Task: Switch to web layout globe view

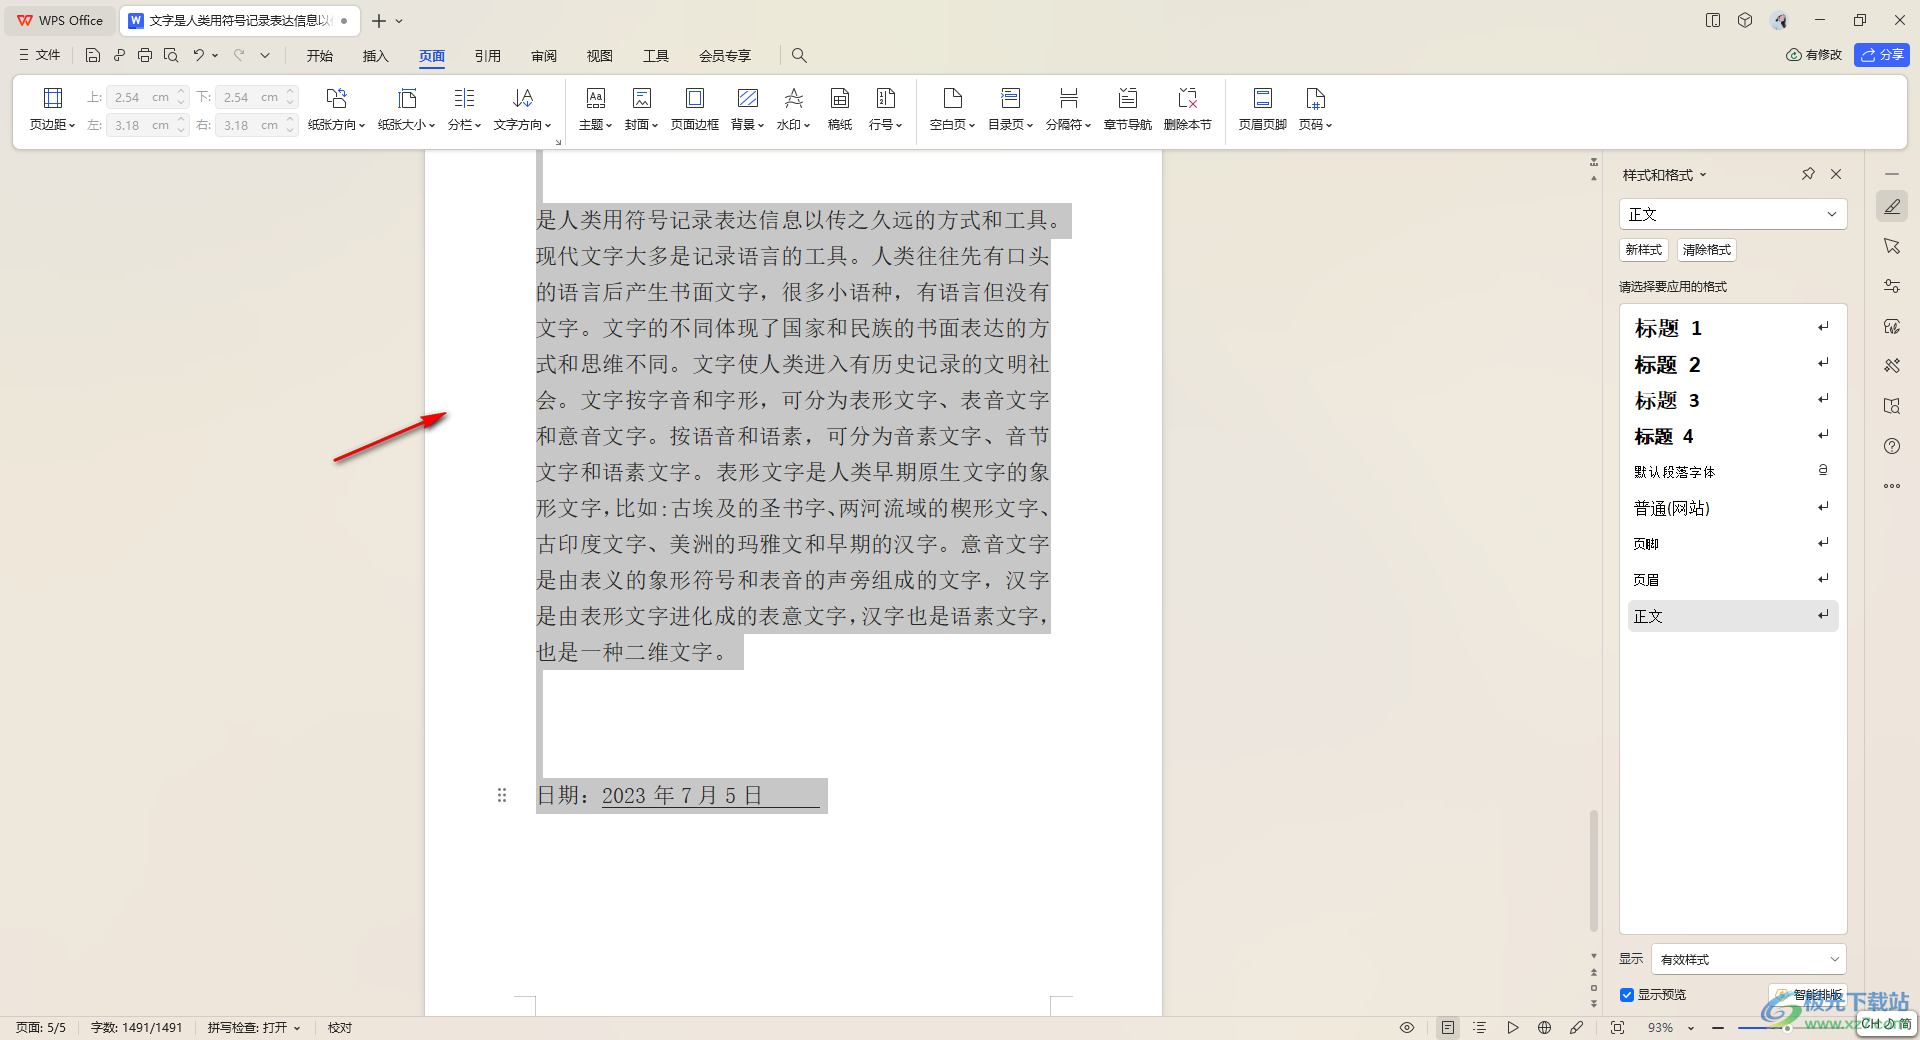Action: click(x=1544, y=1027)
